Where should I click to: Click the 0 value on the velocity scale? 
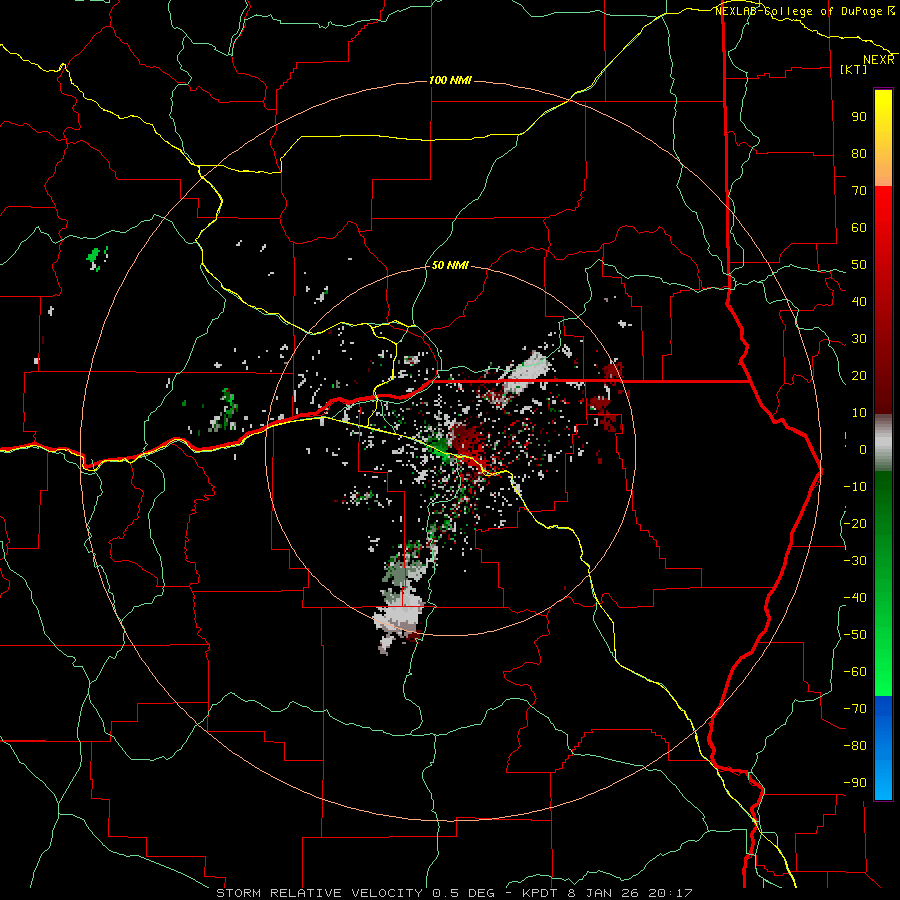[863, 450]
